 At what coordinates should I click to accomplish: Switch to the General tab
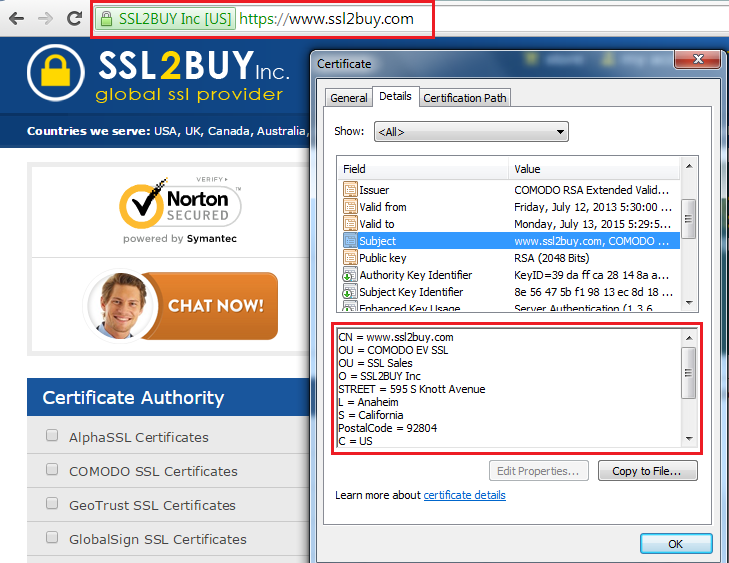[349, 98]
